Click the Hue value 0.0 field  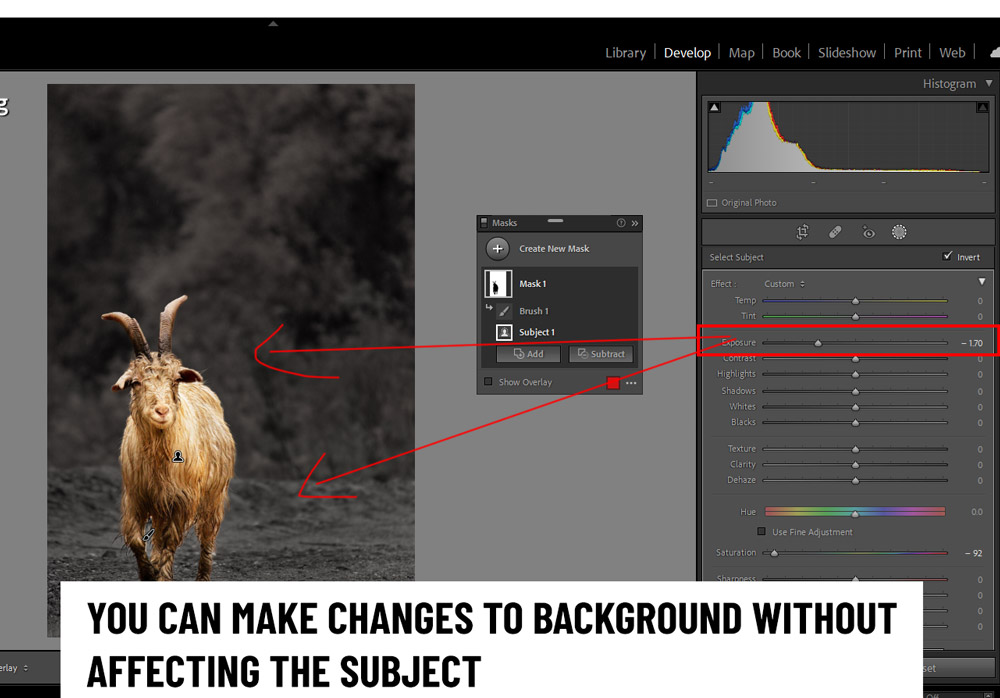tap(977, 512)
